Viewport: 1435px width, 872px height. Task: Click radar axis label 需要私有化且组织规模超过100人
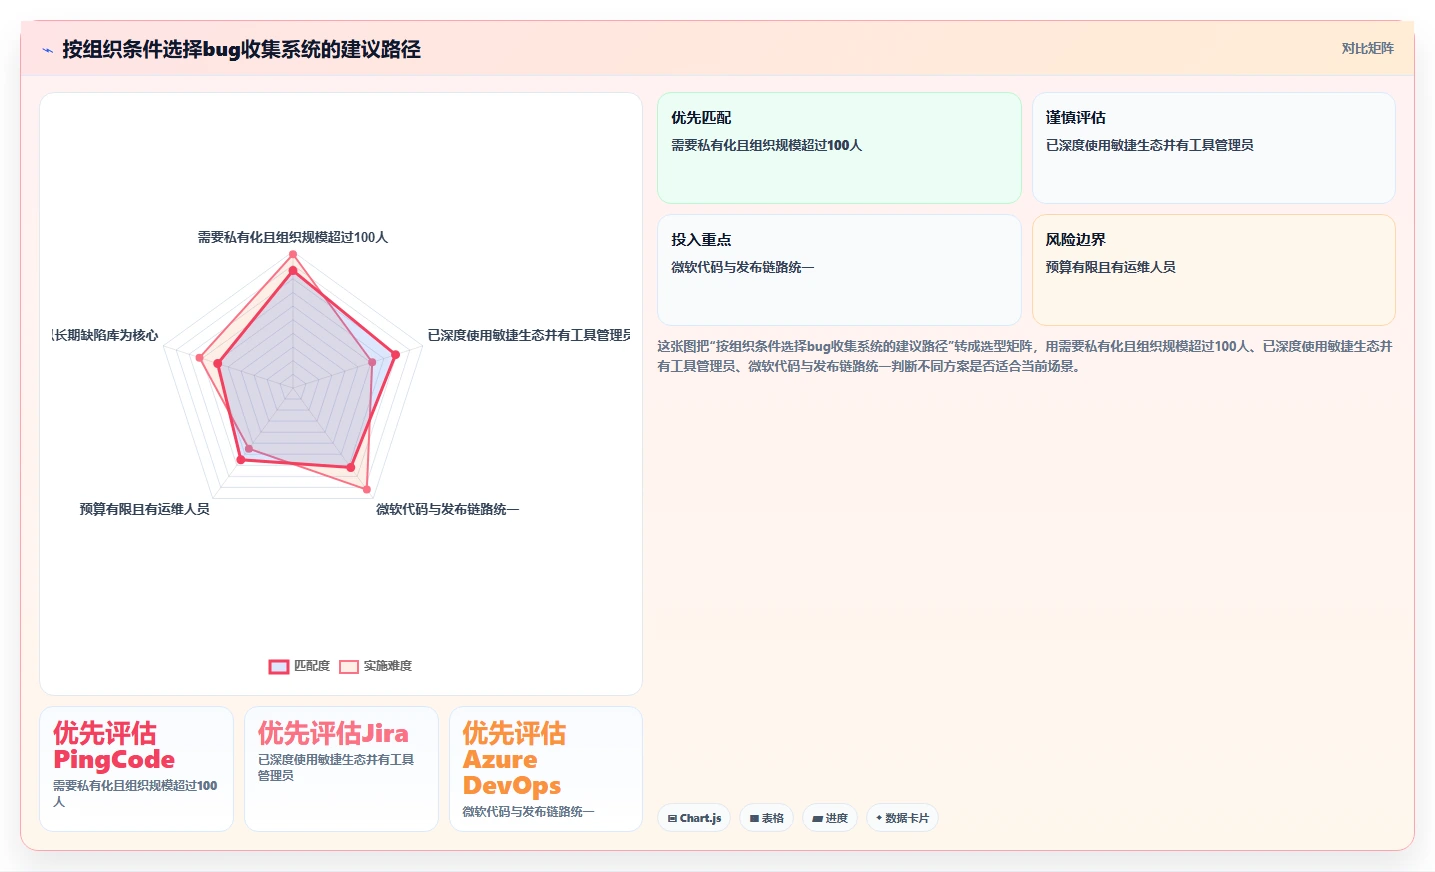pyautogui.click(x=293, y=237)
